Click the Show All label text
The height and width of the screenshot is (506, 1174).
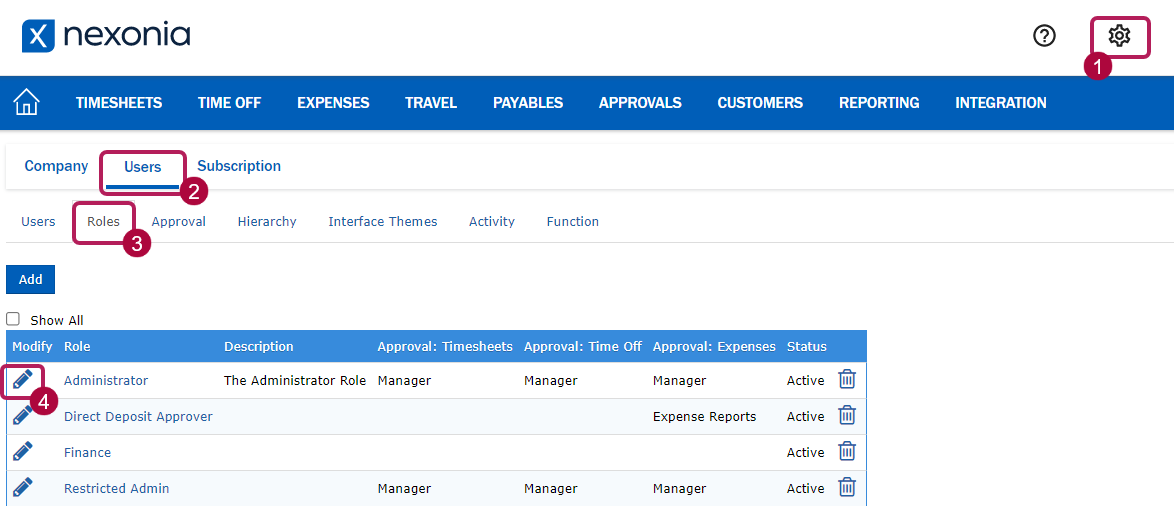pos(57,320)
